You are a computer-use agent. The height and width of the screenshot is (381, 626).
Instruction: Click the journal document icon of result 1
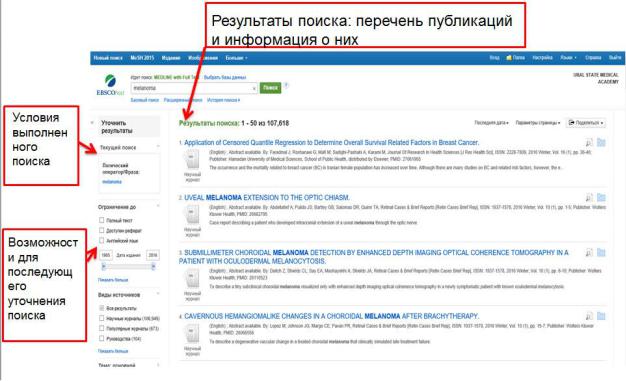click(x=192, y=160)
